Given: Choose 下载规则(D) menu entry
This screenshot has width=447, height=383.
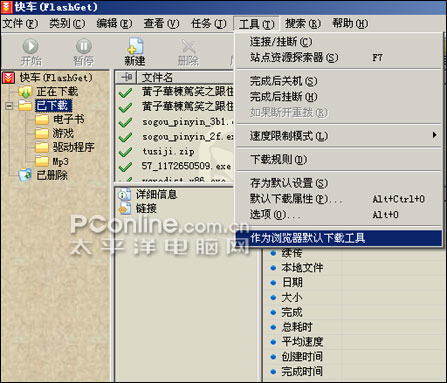Looking at the screenshot, I should click(x=339, y=159).
